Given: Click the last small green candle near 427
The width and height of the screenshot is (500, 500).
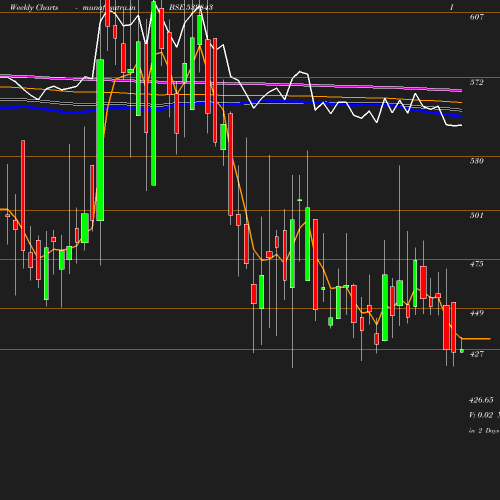Looking at the screenshot, I should coord(462,351).
